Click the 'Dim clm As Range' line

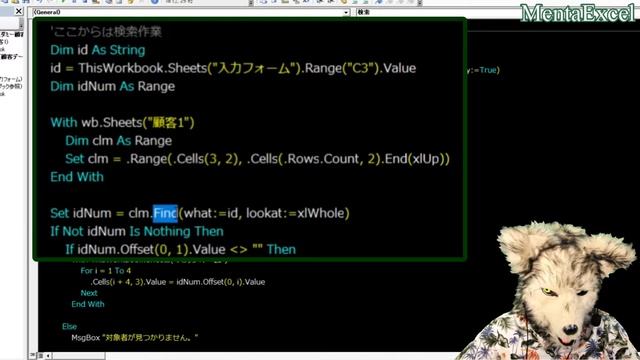tap(118, 141)
